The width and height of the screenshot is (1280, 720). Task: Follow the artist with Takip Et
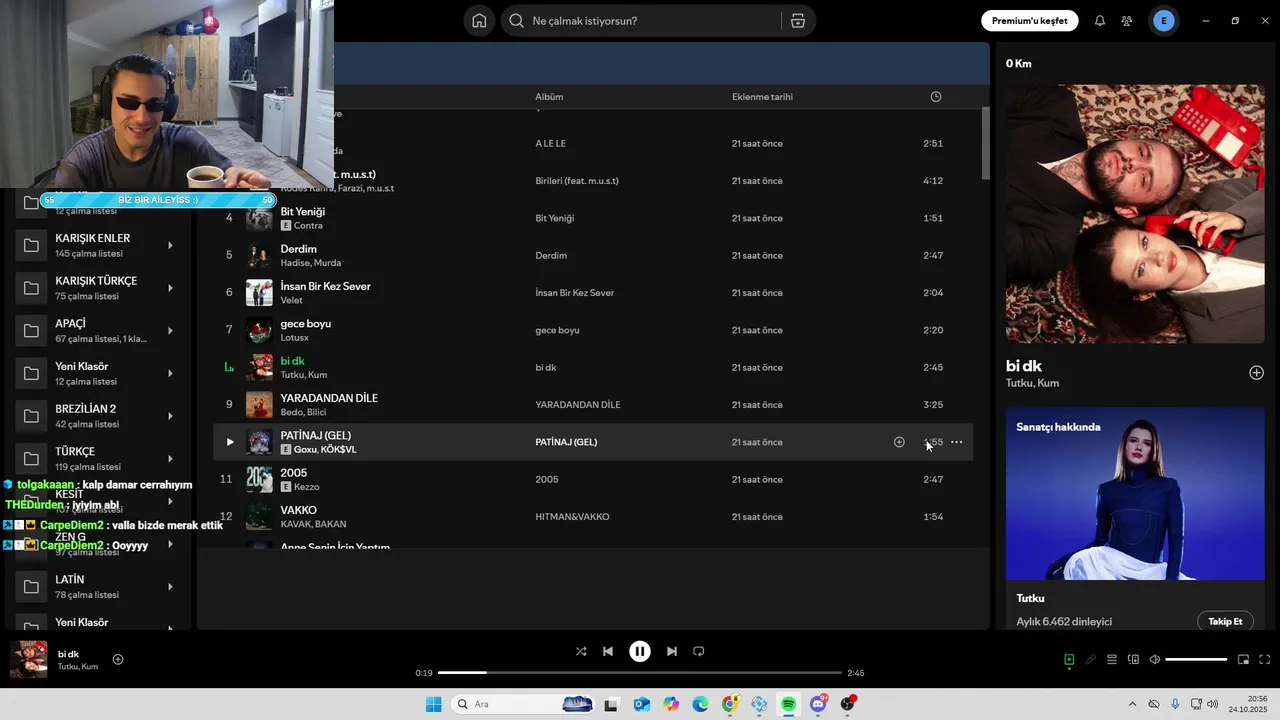click(x=1225, y=621)
